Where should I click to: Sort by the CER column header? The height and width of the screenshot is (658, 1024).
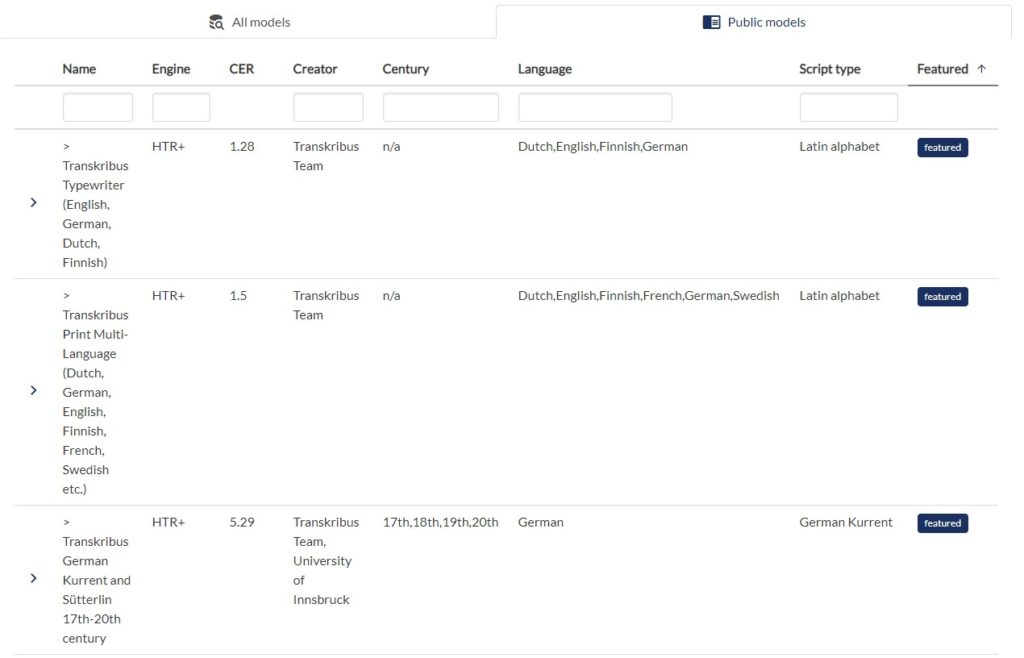coord(242,69)
